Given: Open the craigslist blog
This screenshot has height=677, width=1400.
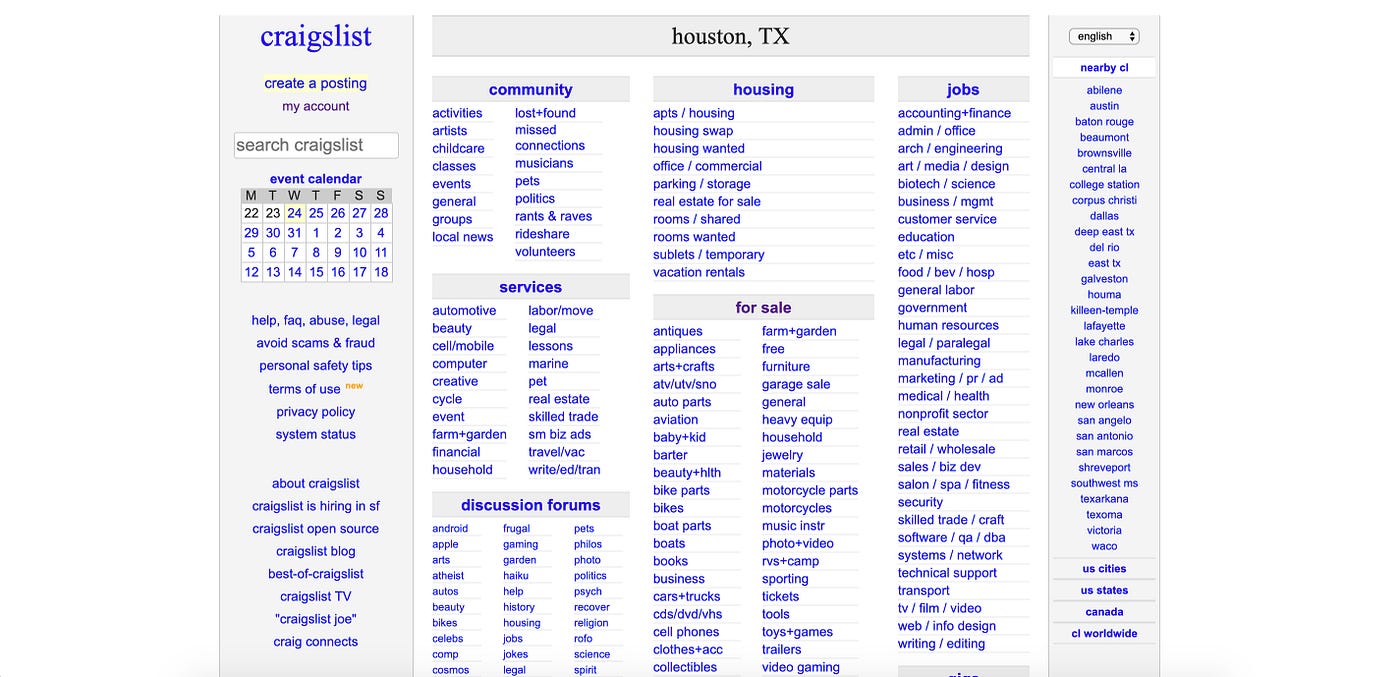Looking at the screenshot, I should click(316, 551).
